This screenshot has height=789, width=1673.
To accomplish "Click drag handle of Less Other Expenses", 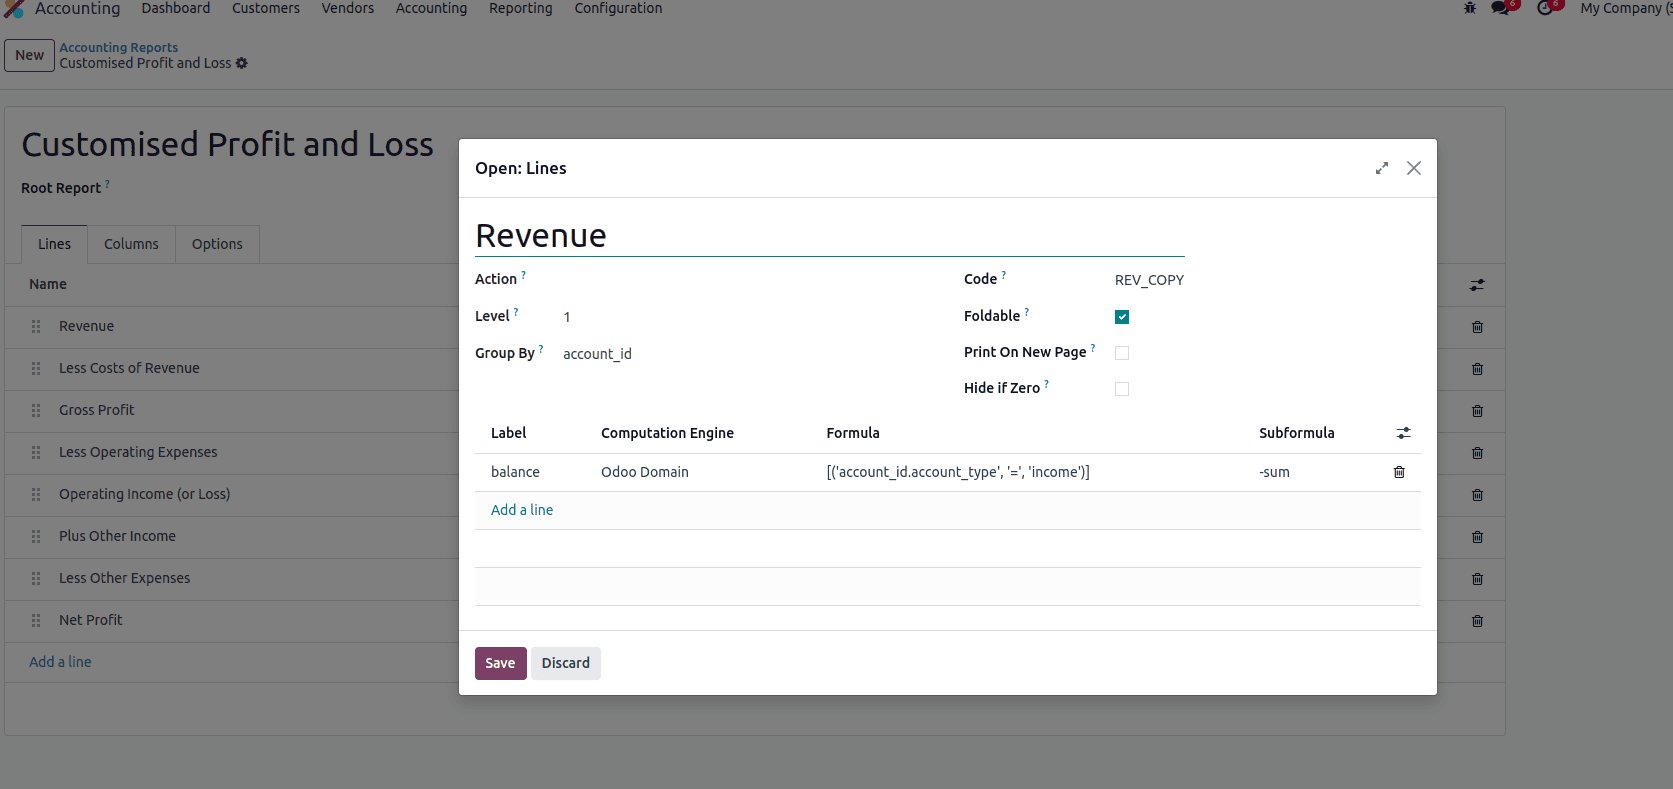I will tap(36, 579).
